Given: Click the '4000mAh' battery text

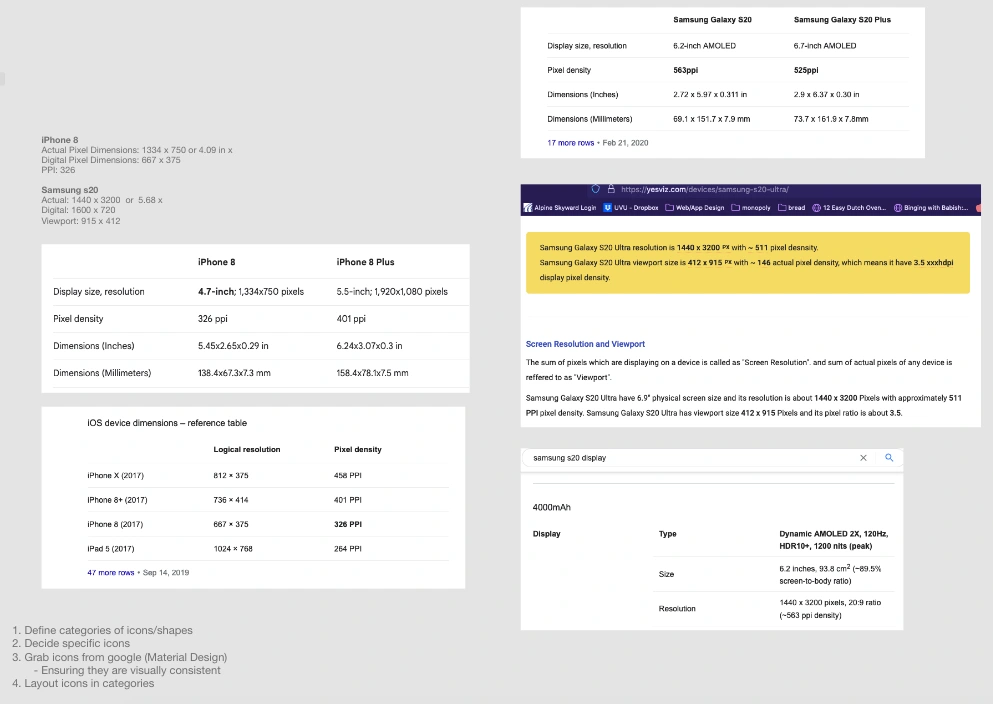Looking at the screenshot, I should click(552, 507).
